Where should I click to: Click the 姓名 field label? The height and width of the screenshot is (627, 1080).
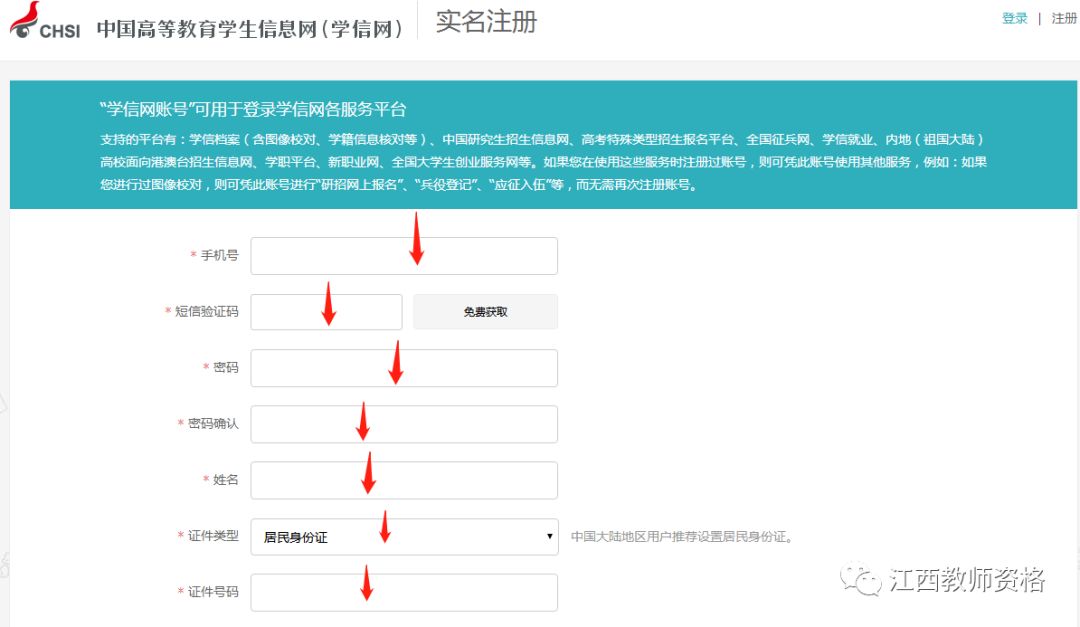click(226, 480)
